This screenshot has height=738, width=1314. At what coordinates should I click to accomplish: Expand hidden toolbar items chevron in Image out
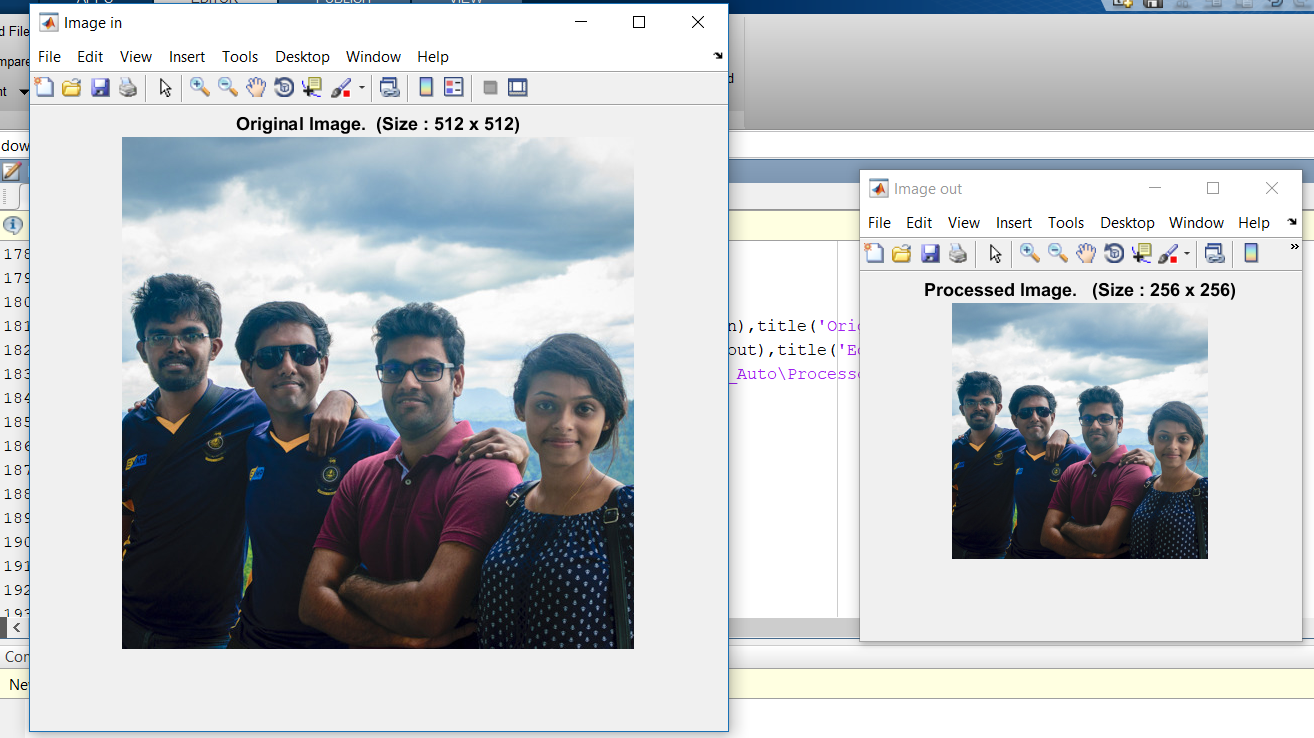(x=1294, y=247)
